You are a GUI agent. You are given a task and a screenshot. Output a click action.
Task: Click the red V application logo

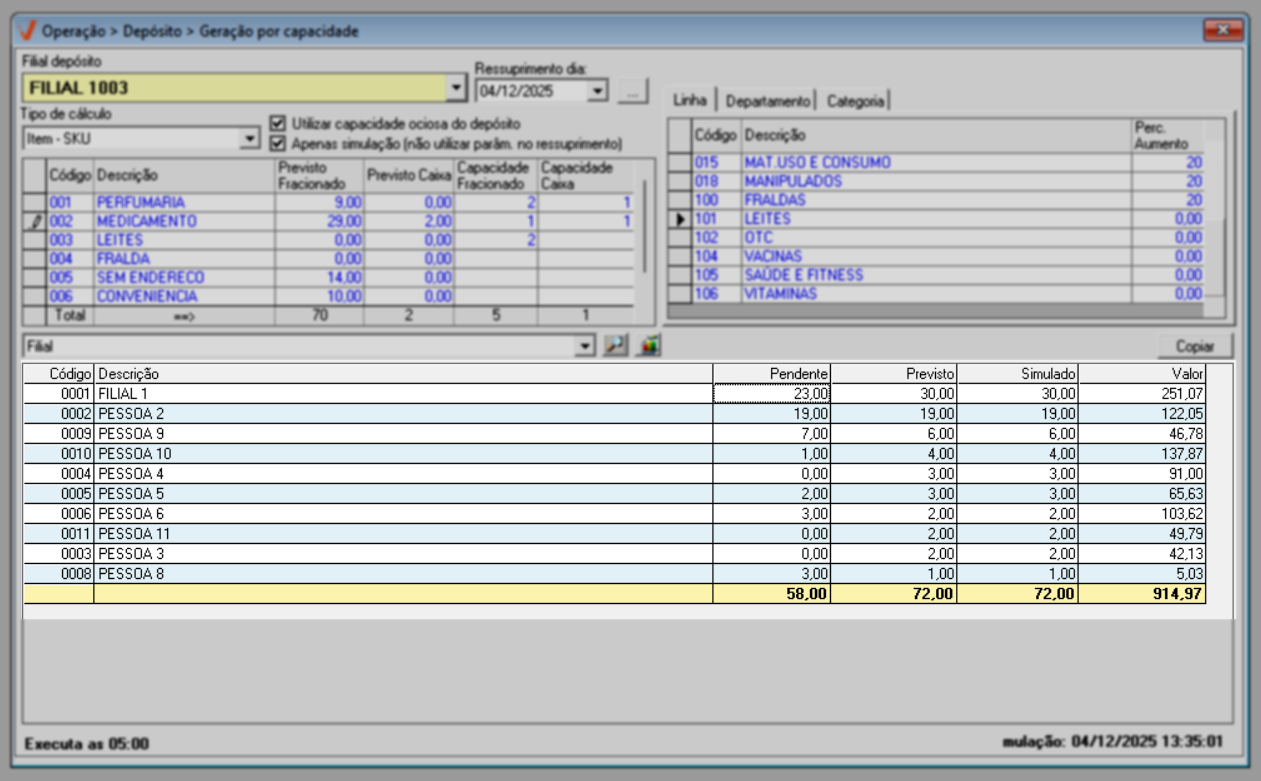(x=27, y=31)
